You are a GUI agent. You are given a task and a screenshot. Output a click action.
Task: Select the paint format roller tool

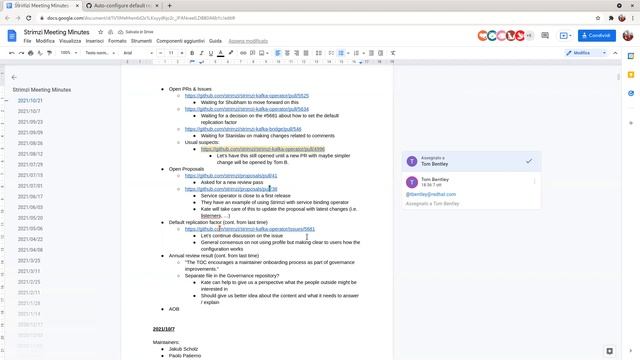(x=49, y=53)
